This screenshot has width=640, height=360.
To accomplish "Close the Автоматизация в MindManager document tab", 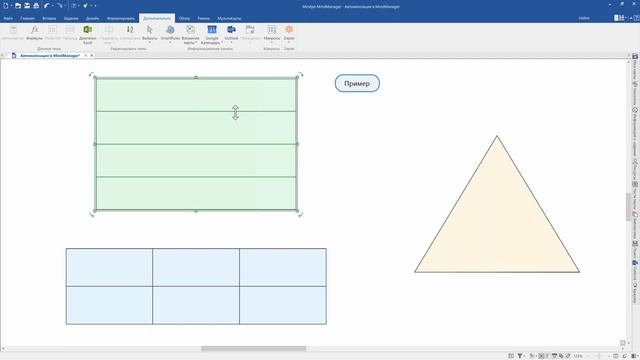I will 92,56.
